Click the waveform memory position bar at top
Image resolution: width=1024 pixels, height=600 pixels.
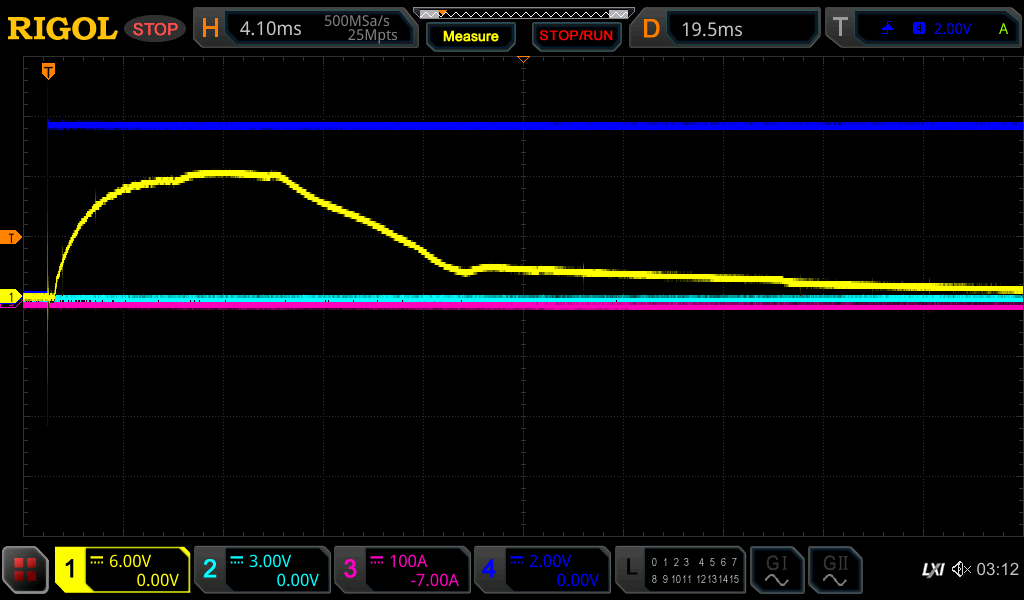[x=523, y=14]
